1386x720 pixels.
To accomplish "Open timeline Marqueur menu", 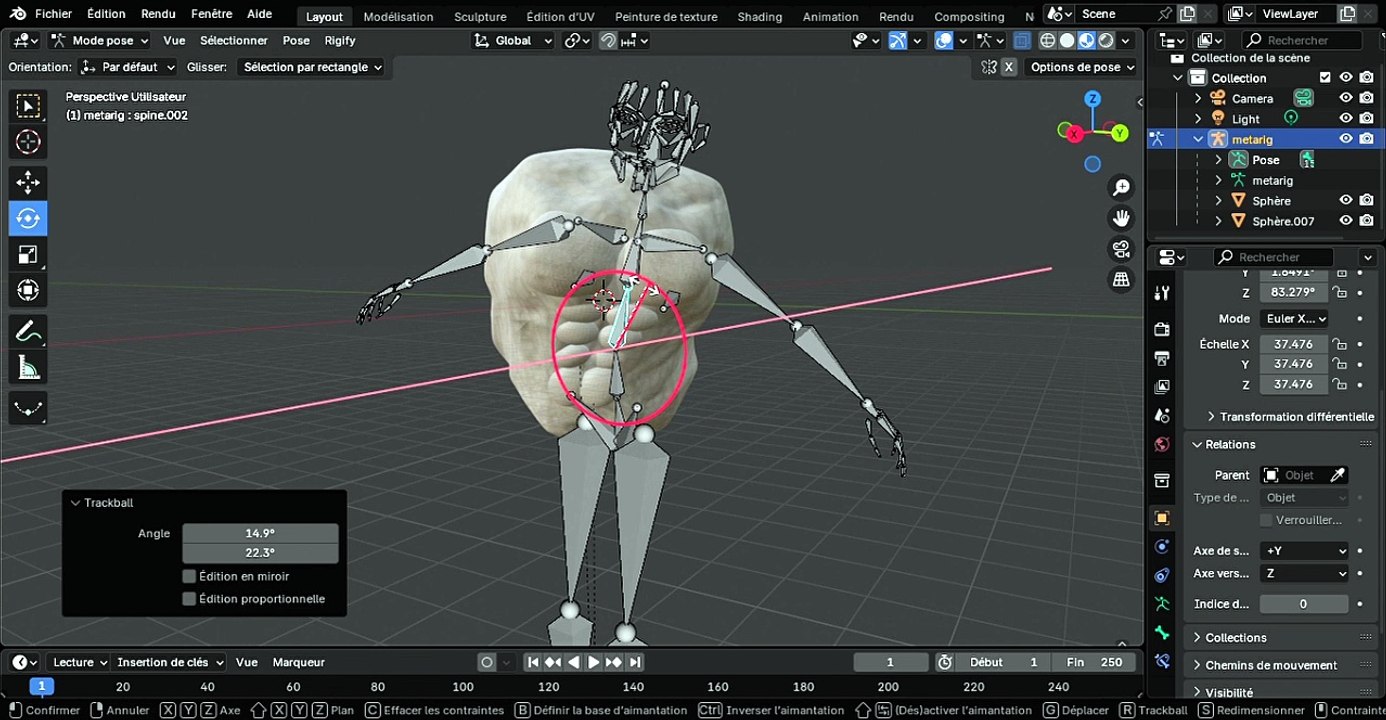I will pos(298,662).
